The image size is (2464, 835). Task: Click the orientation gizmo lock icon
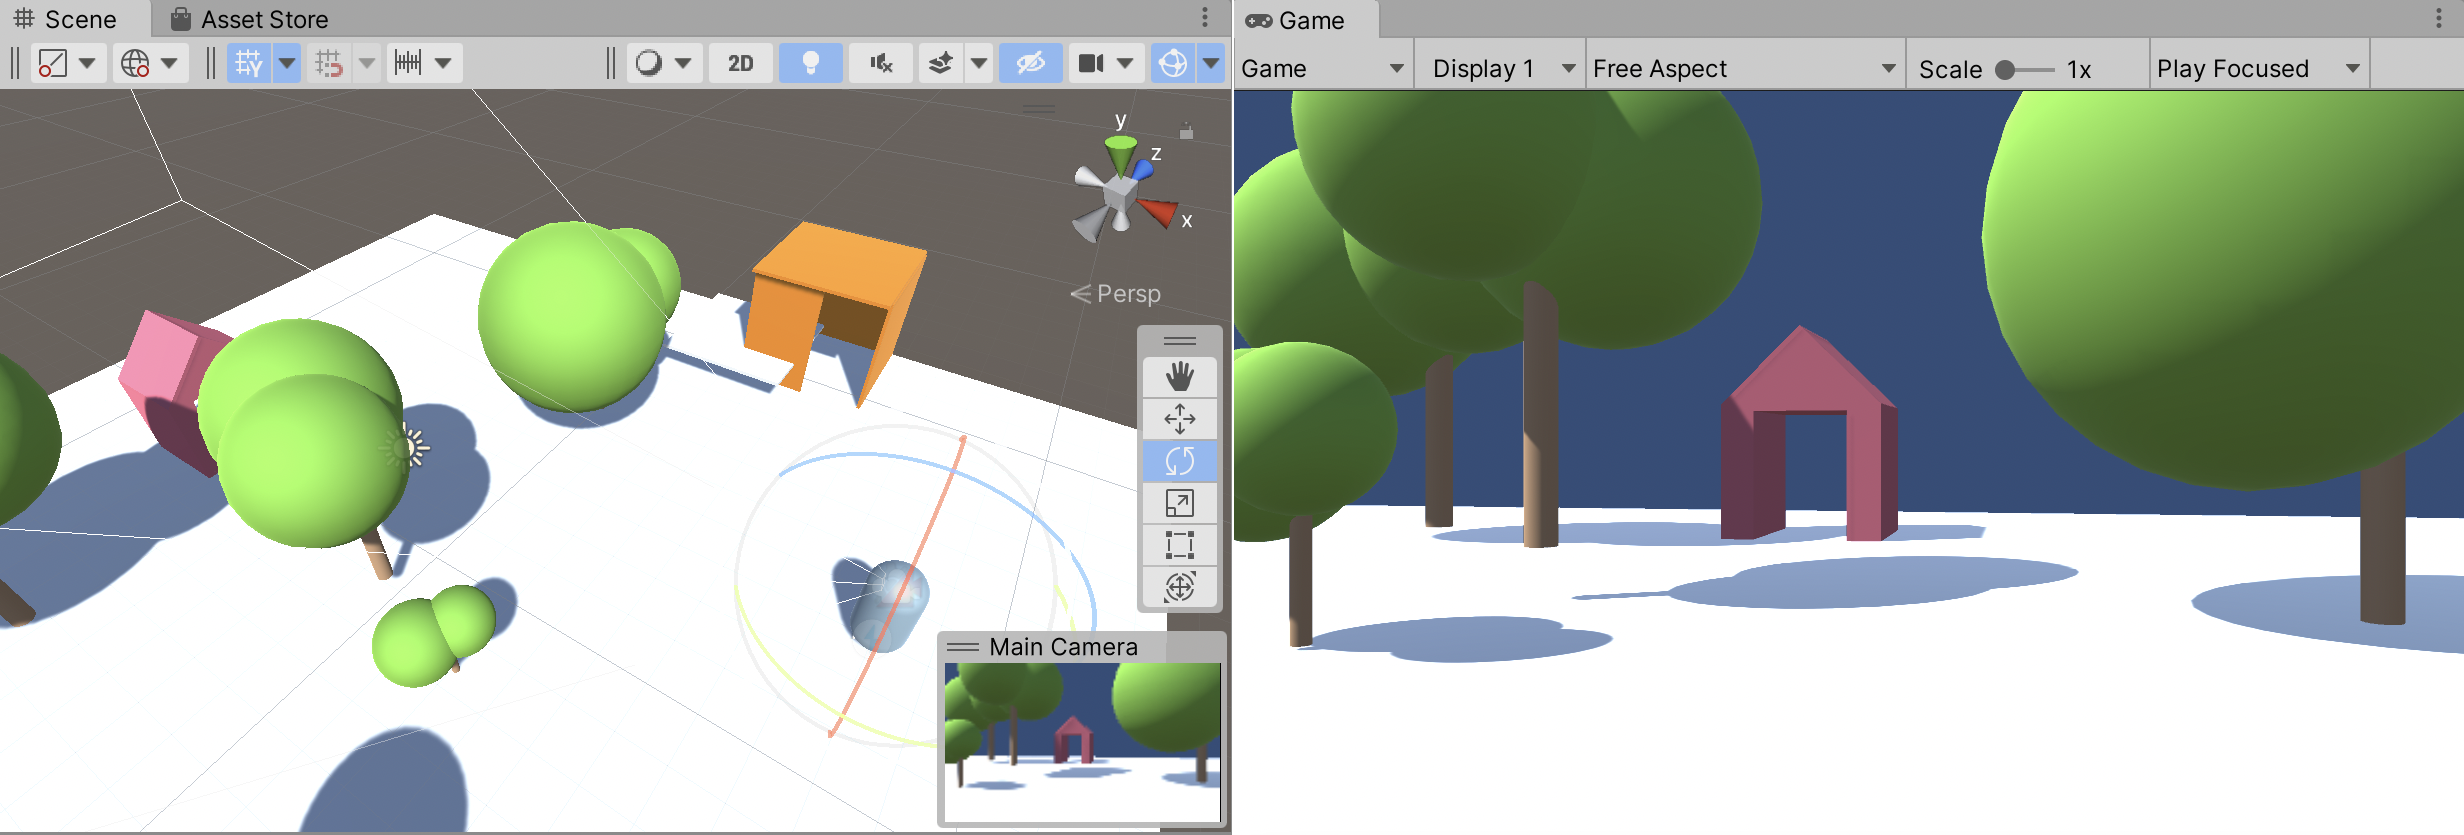click(1186, 131)
